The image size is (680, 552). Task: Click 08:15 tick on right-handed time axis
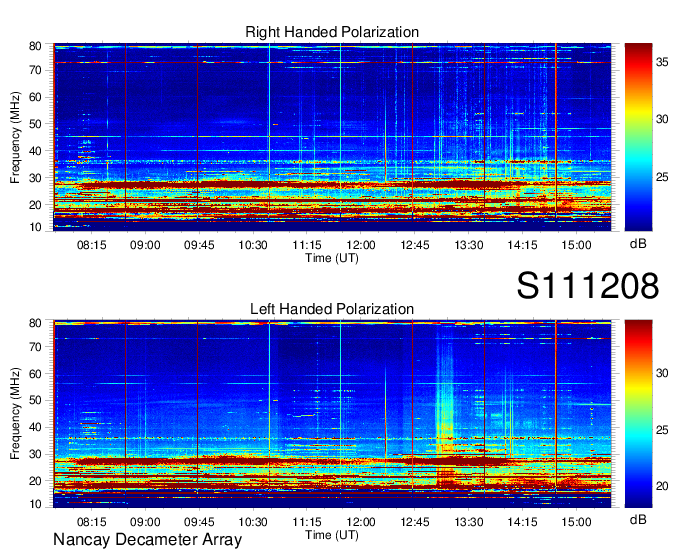coord(92,245)
